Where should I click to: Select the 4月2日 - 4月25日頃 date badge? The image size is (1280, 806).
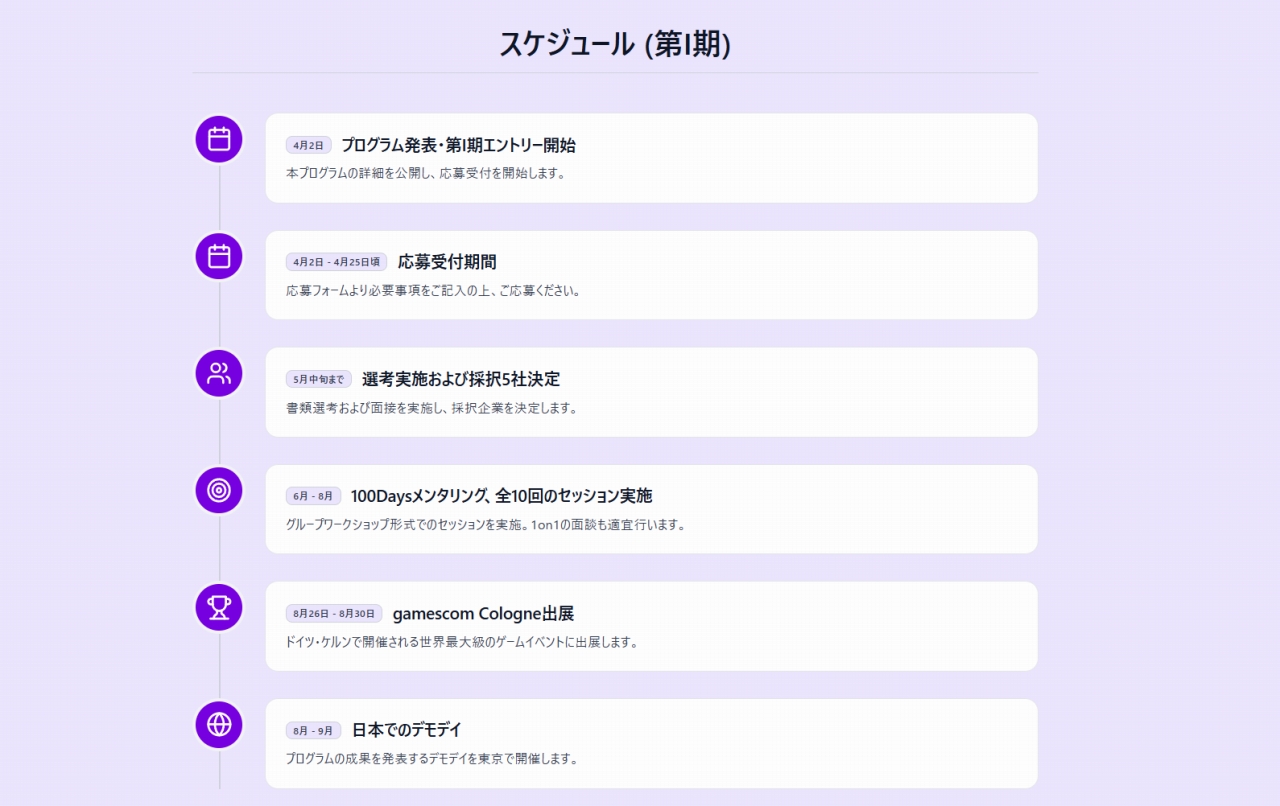pyautogui.click(x=336, y=262)
